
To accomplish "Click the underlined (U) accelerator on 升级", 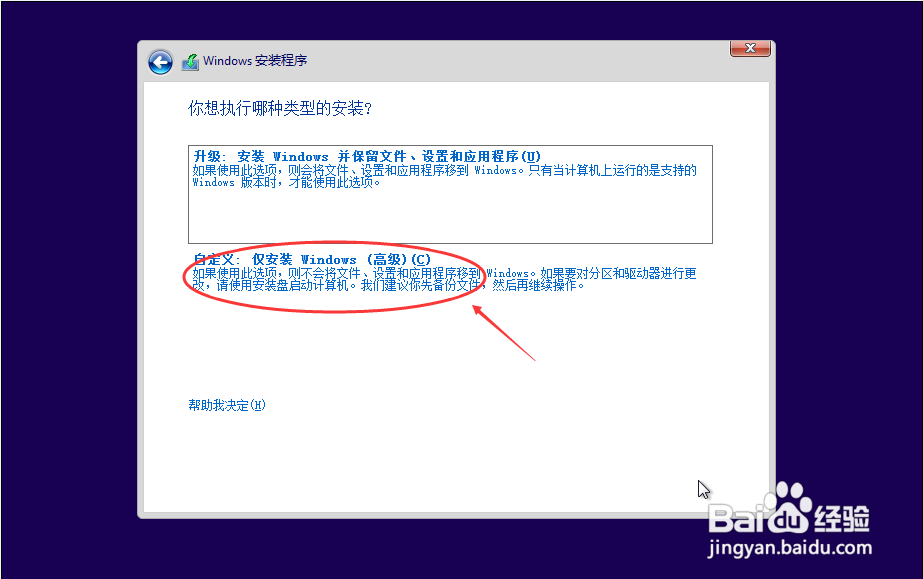I will [533, 156].
